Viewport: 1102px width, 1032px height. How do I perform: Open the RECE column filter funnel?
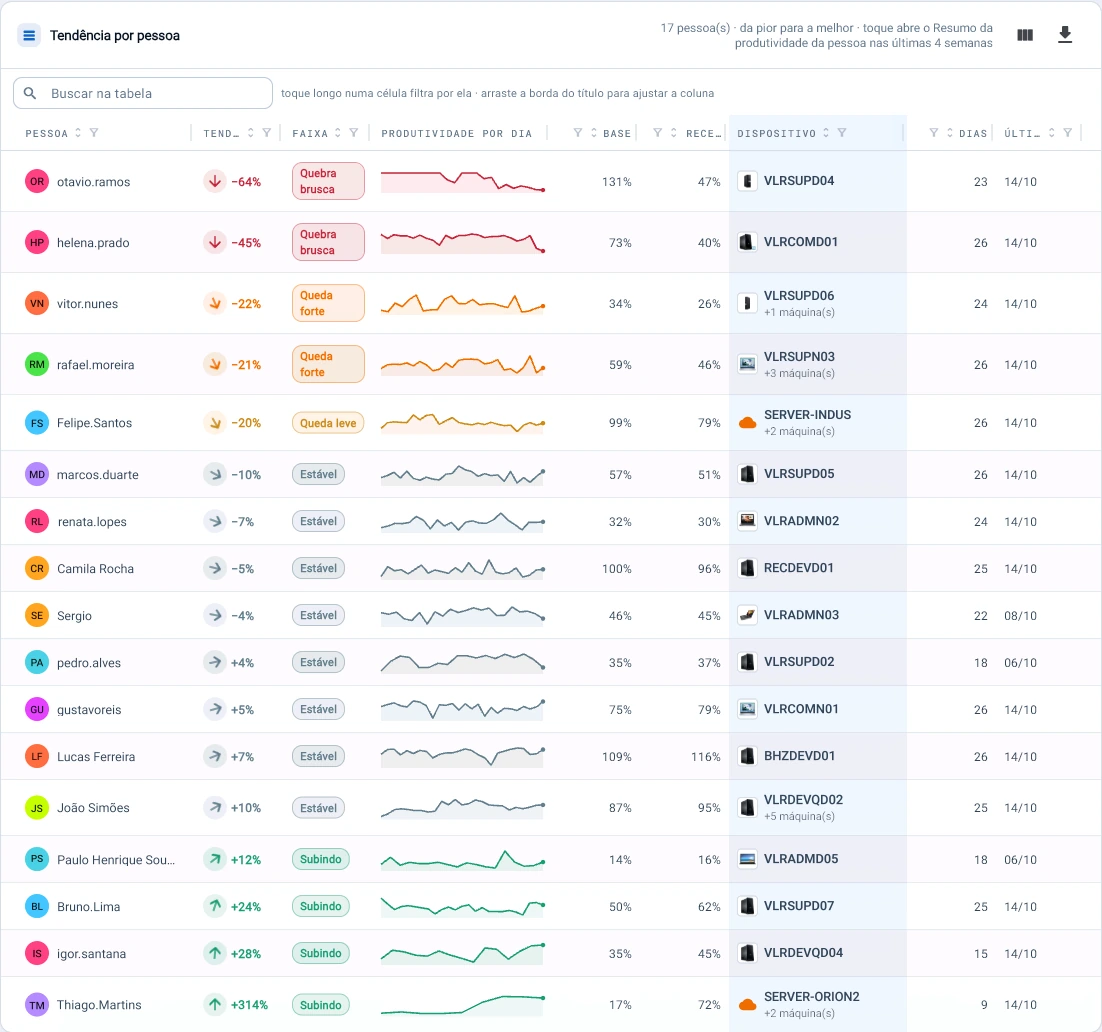[658, 133]
